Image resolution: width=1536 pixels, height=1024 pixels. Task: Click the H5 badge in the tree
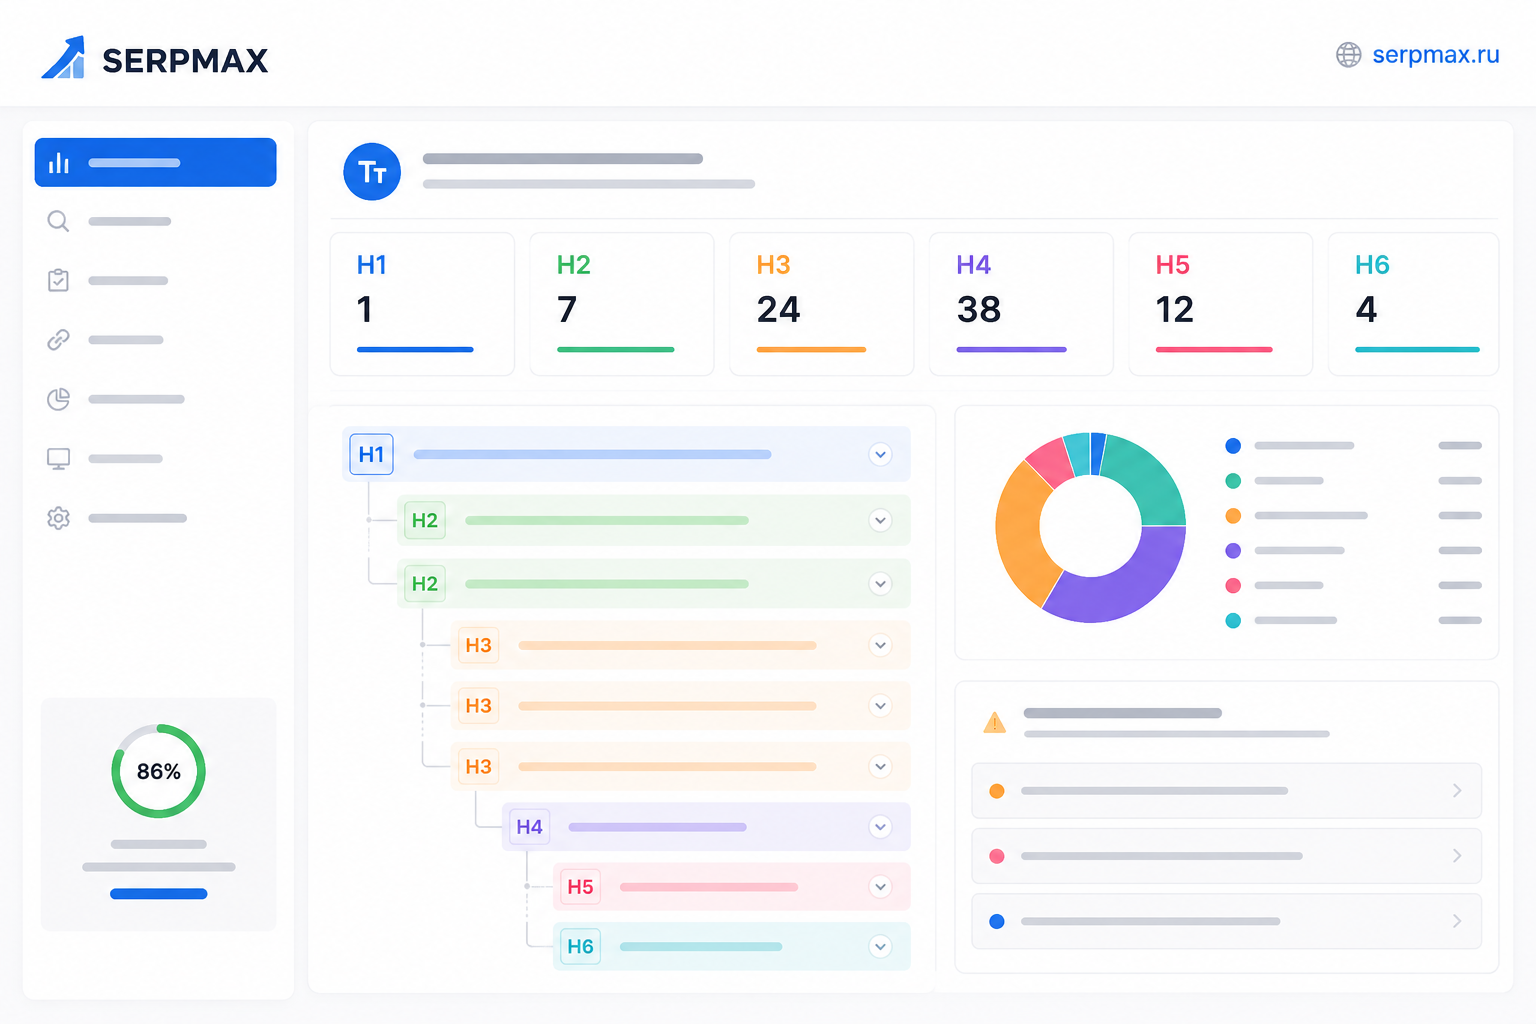[x=580, y=887]
